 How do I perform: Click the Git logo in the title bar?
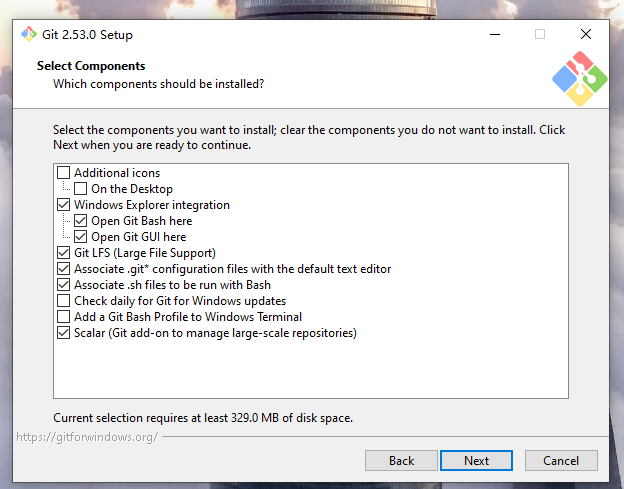coord(29,34)
